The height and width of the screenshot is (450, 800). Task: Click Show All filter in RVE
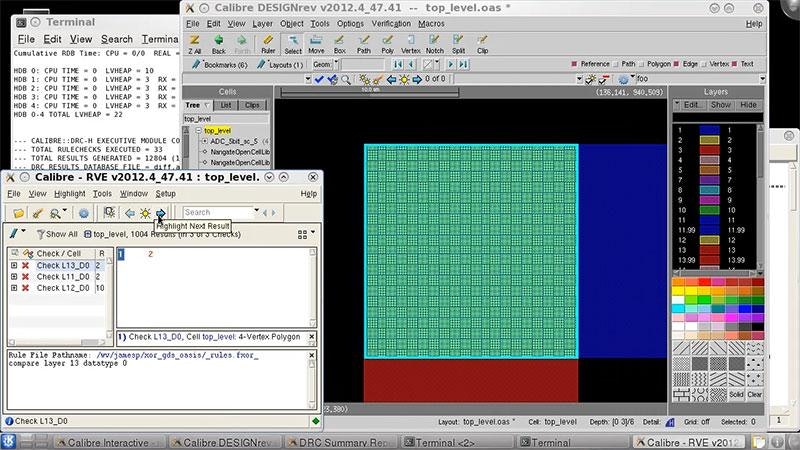pos(57,234)
